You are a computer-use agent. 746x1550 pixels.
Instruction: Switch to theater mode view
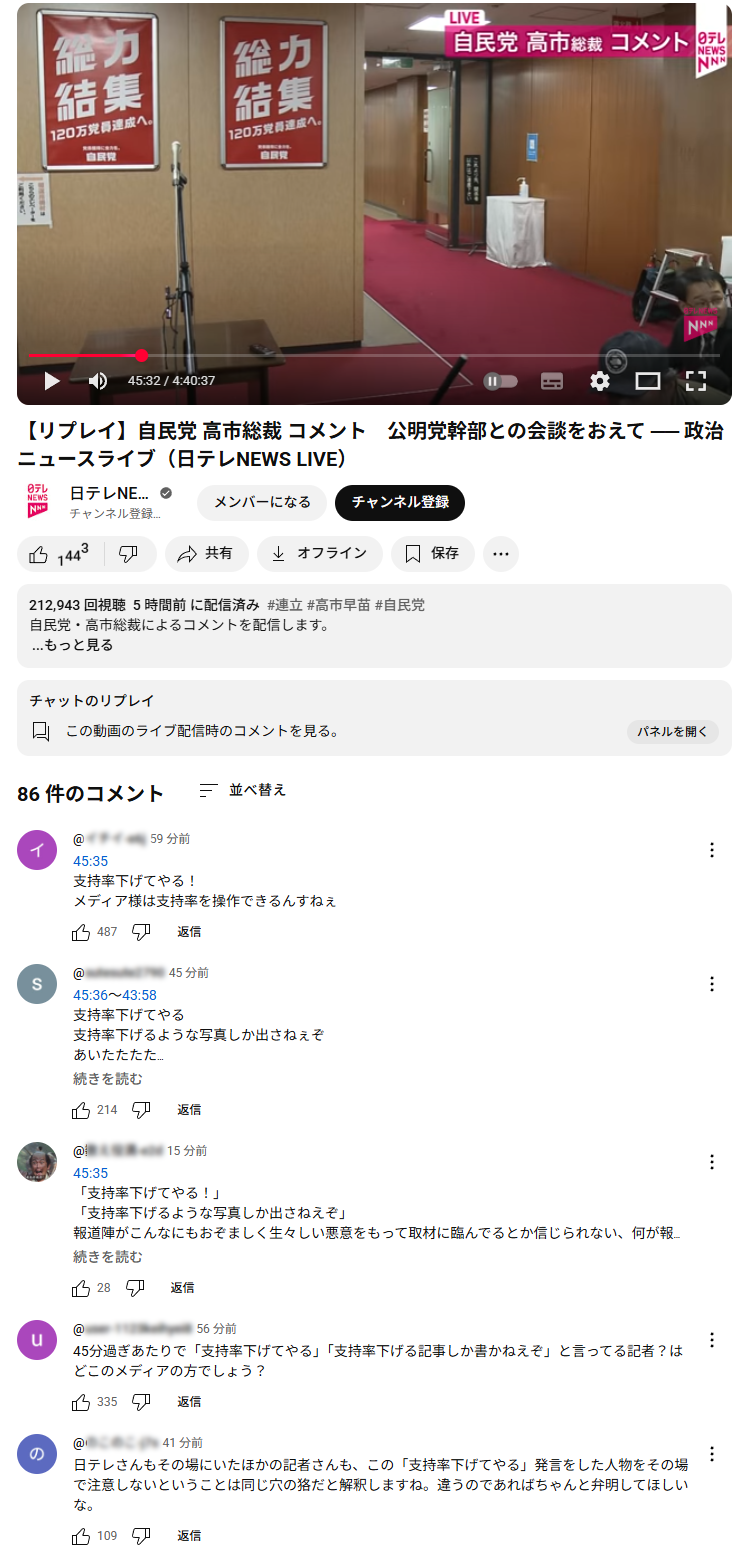pyautogui.click(x=648, y=381)
